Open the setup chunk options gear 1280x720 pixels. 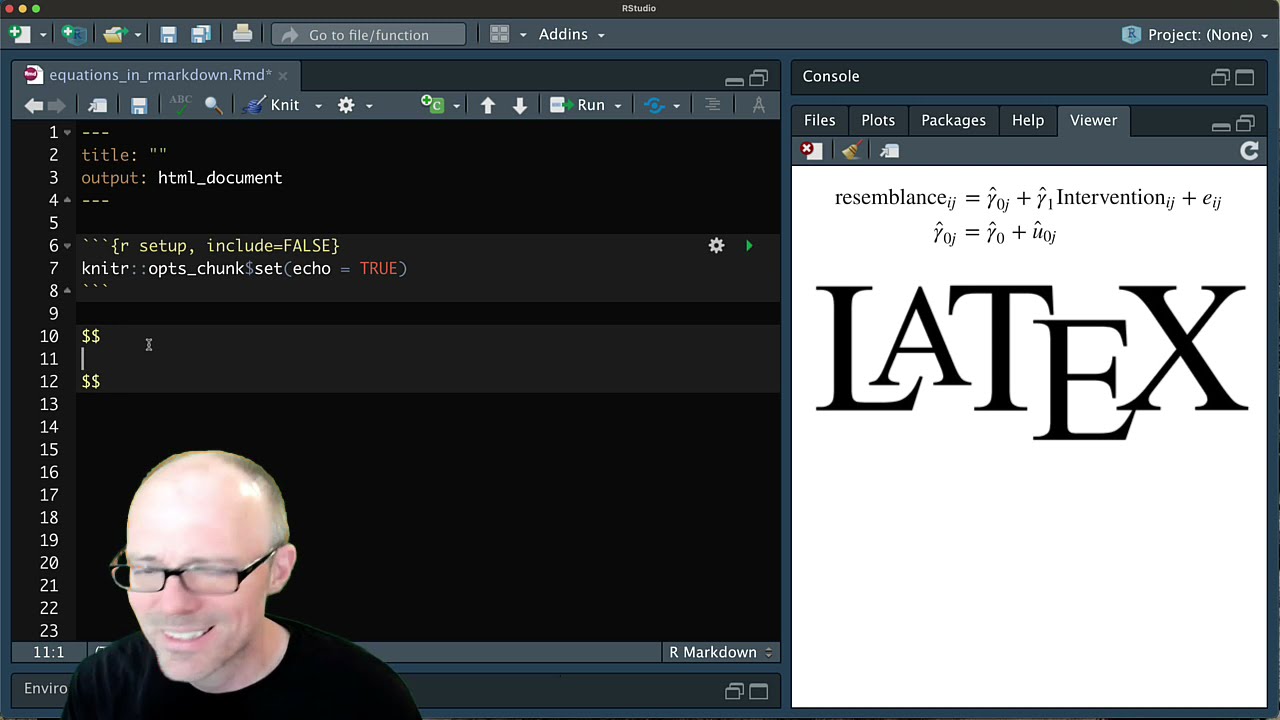[x=716, y=245]
